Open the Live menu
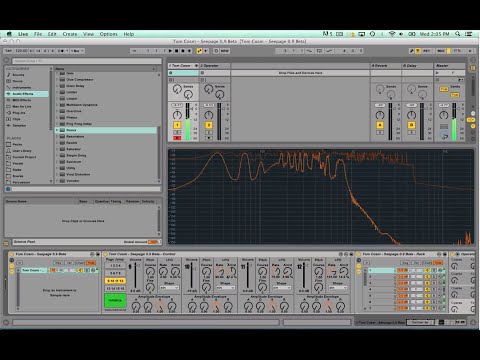Screen dimensions: 480x360 point(23,34)
